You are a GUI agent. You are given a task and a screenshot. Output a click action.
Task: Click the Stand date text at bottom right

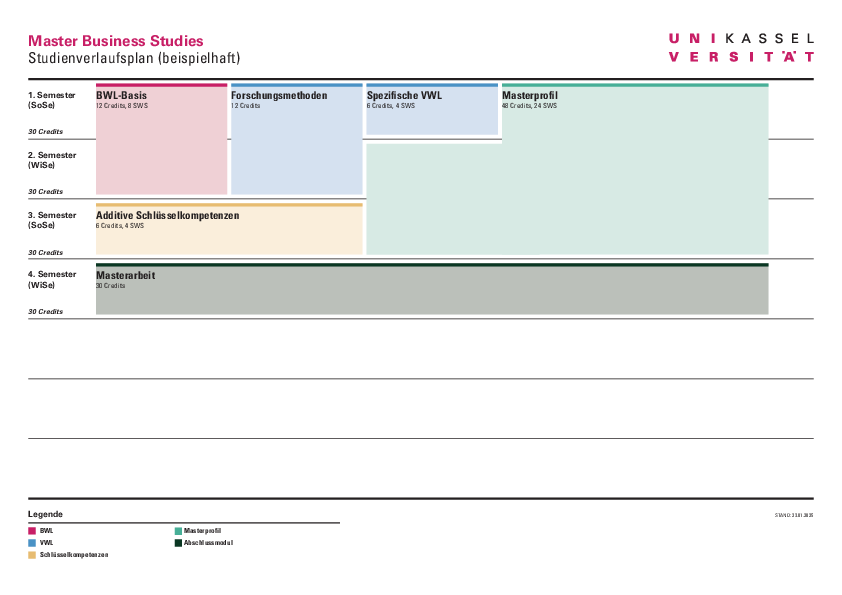click(793, 515)
